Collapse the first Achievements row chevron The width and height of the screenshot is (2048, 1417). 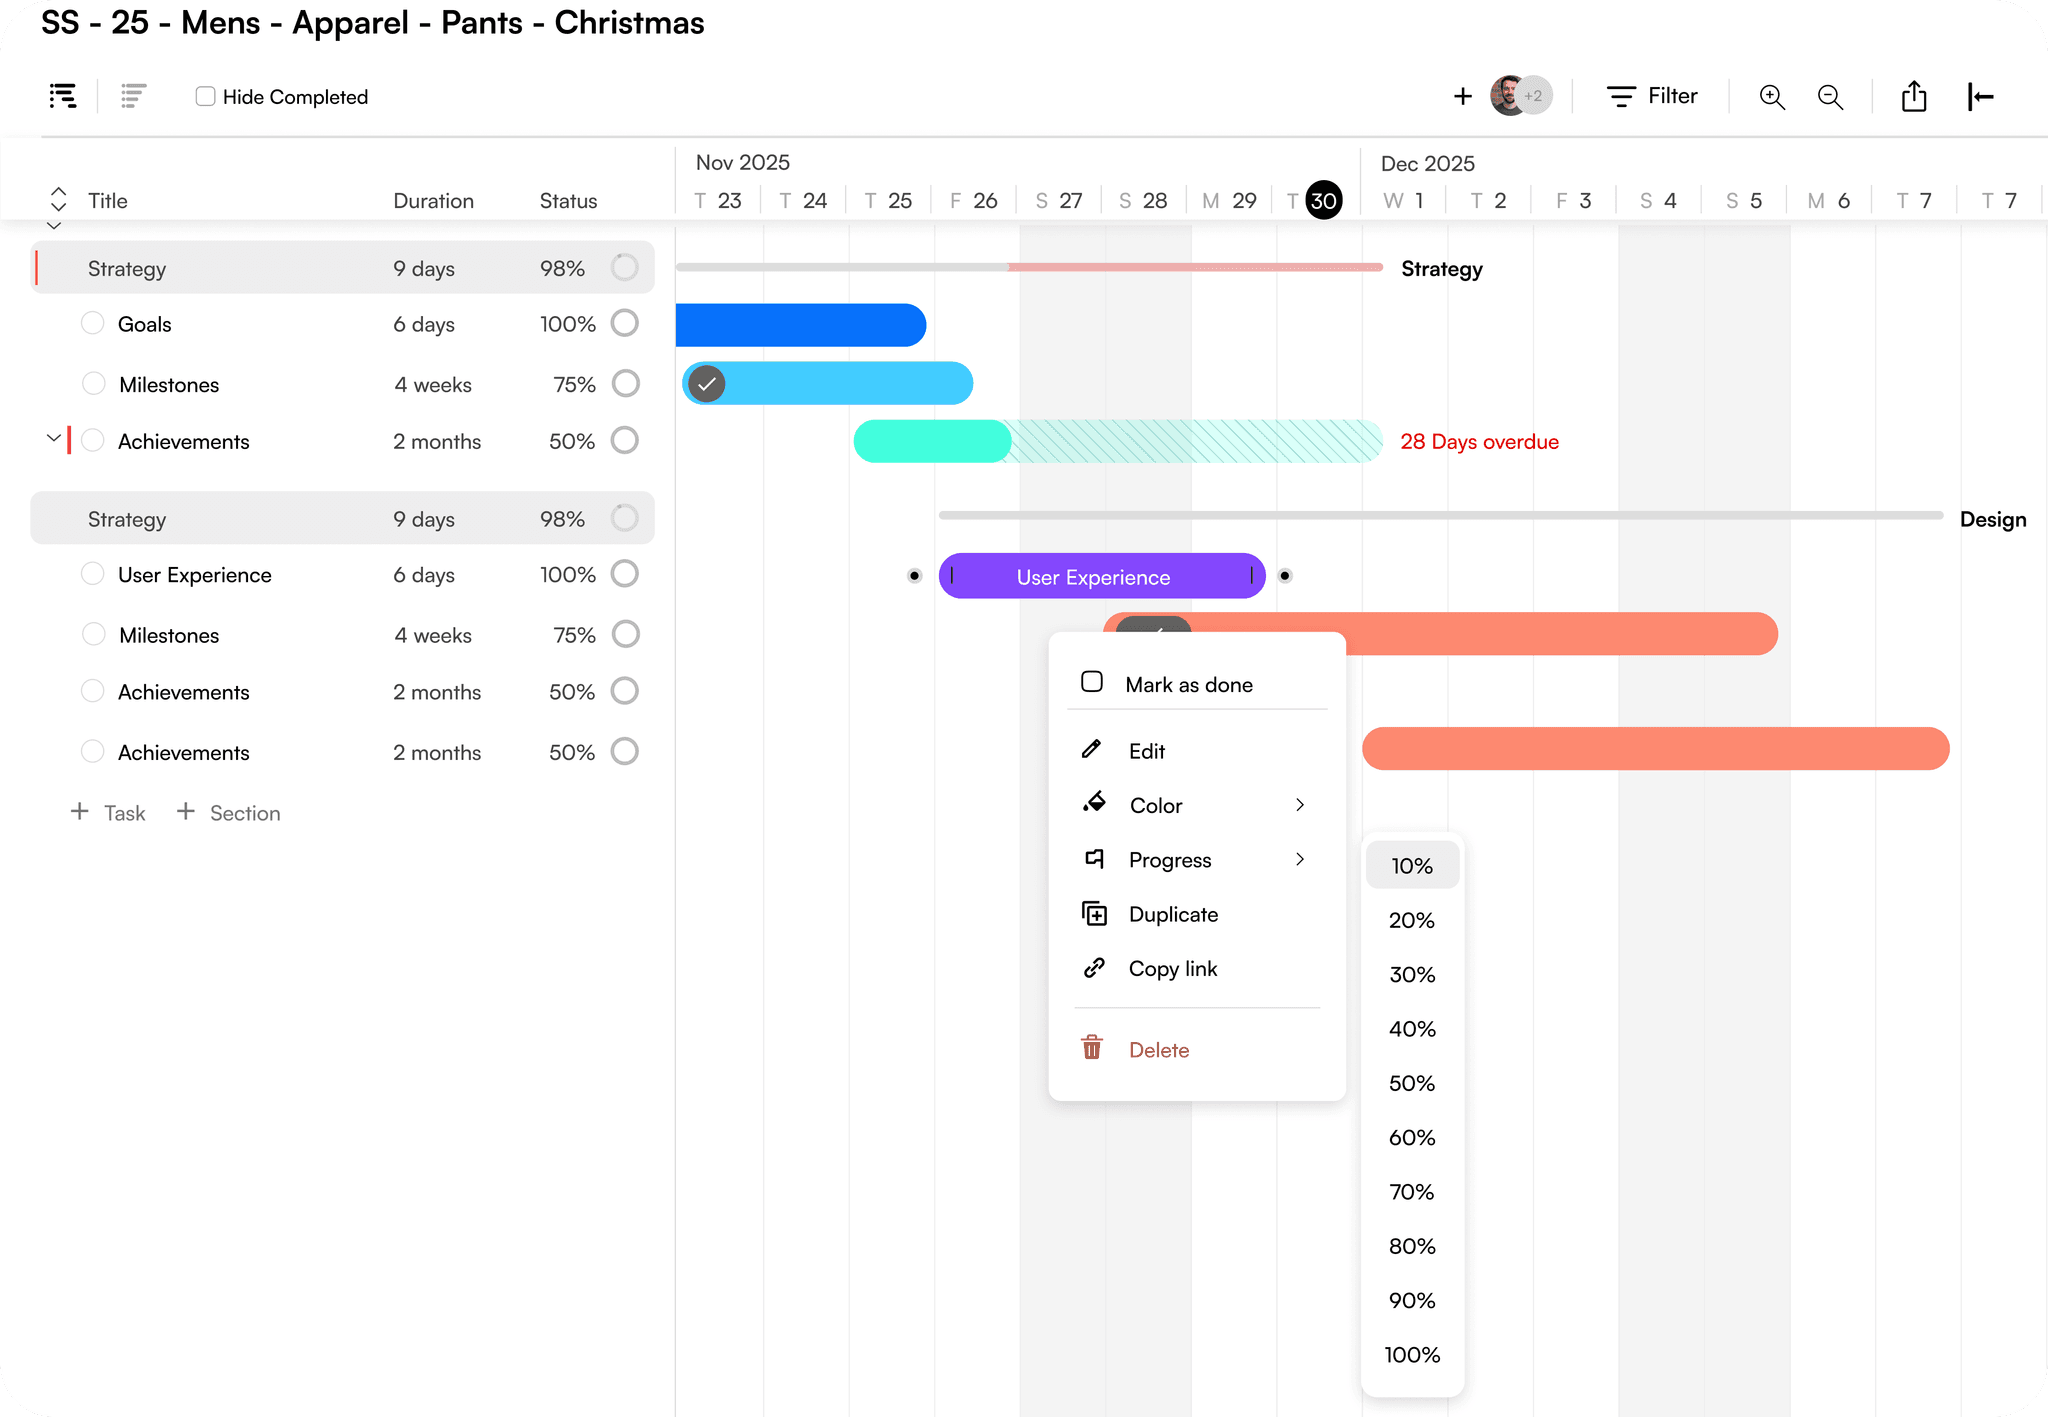click(x=54, y=438)
